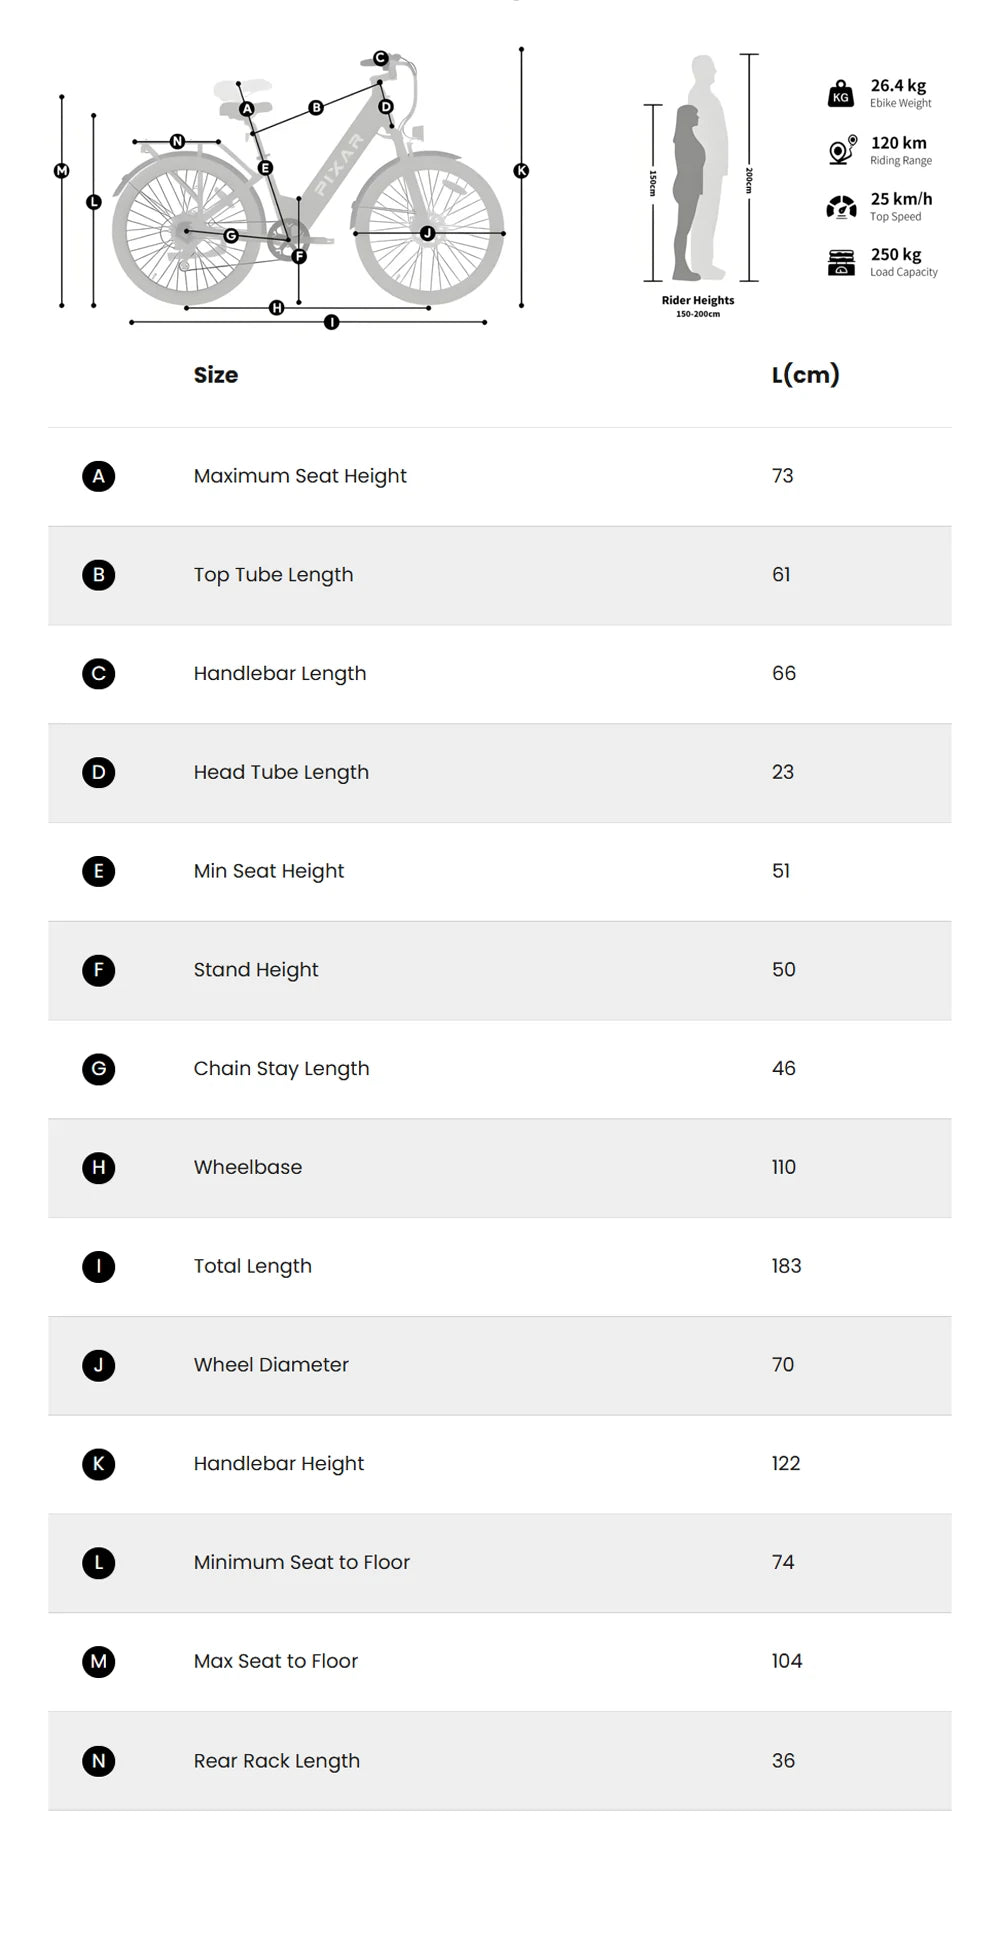
Task: Click the L(cm) column header
Action: tap(805, 375)
